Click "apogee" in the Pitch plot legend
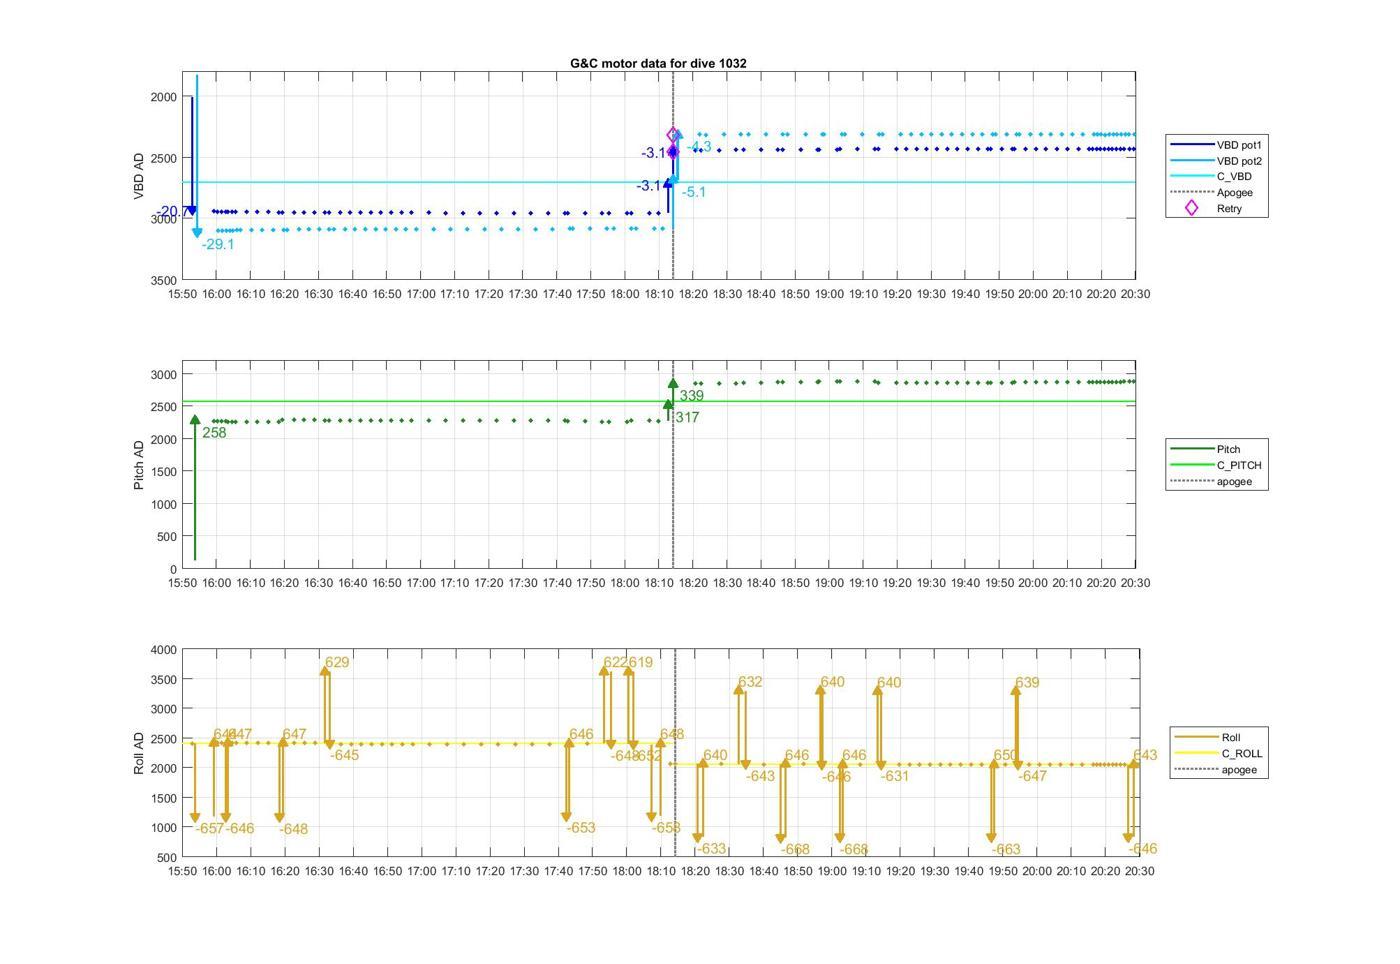The height and width of the screenshot is (964, 1400). (x=1211, y=482)
